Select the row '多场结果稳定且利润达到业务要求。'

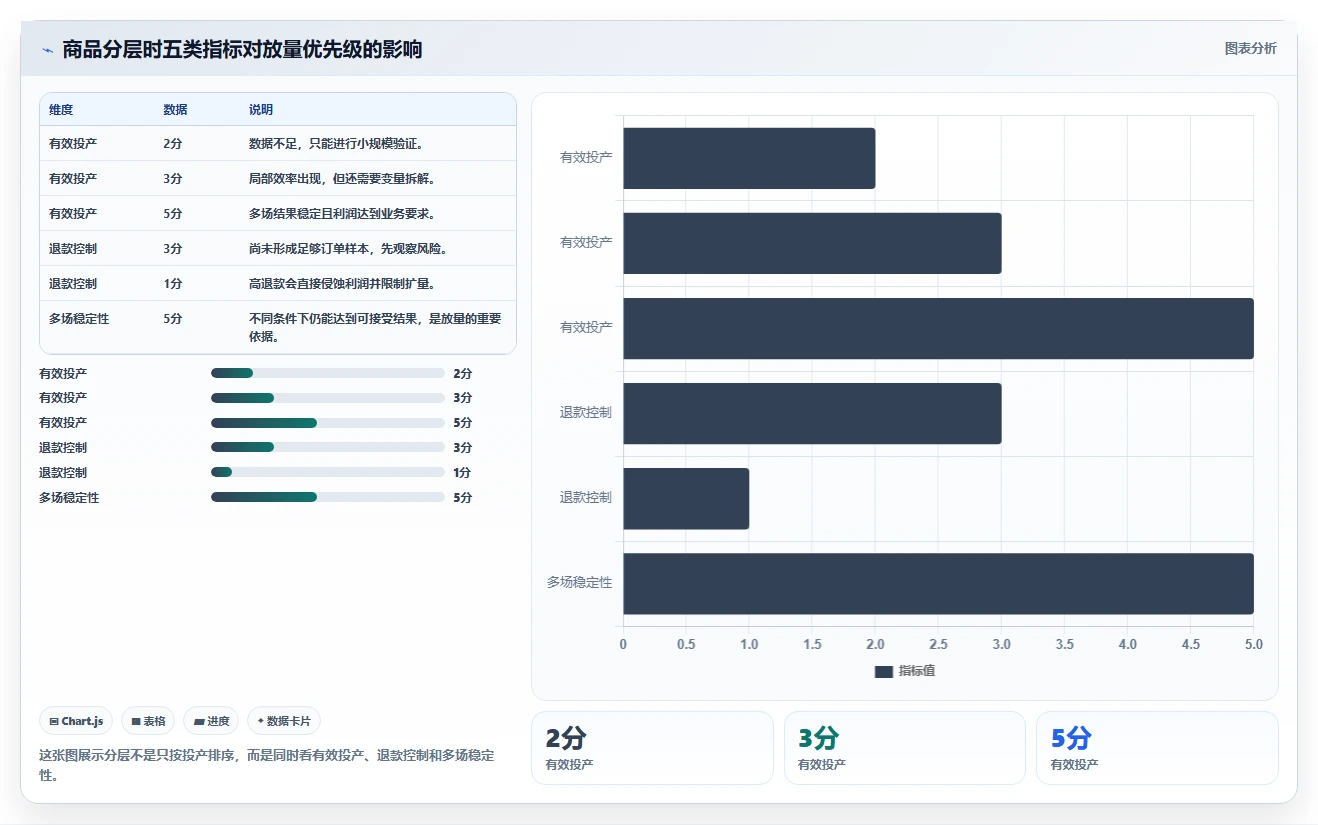(x=278, y=213)
